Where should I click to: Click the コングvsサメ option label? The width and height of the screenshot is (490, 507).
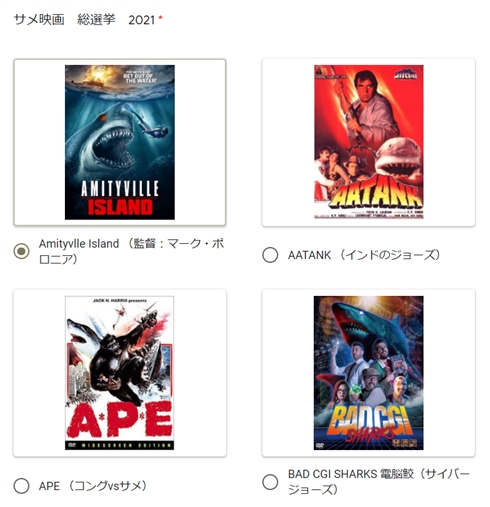pyautogui.click(x=93, y=486)
